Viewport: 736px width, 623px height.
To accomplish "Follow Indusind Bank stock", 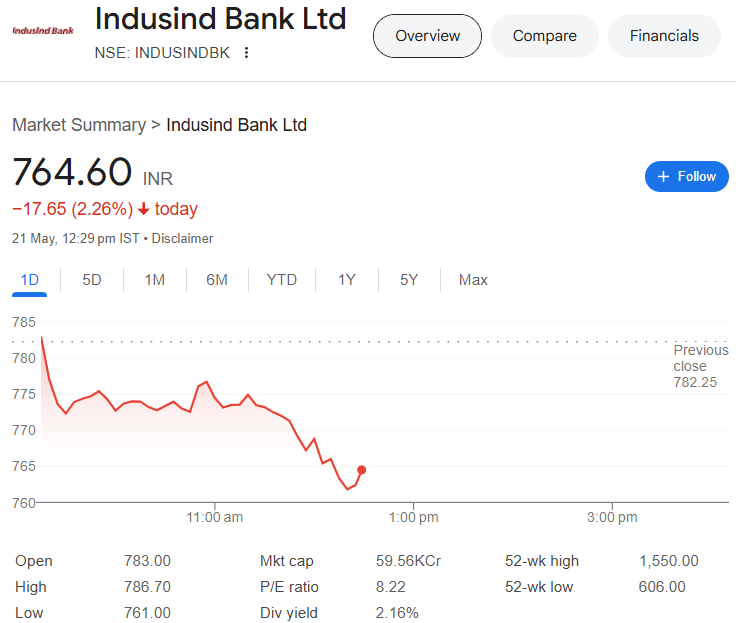I will click(687, 177).
